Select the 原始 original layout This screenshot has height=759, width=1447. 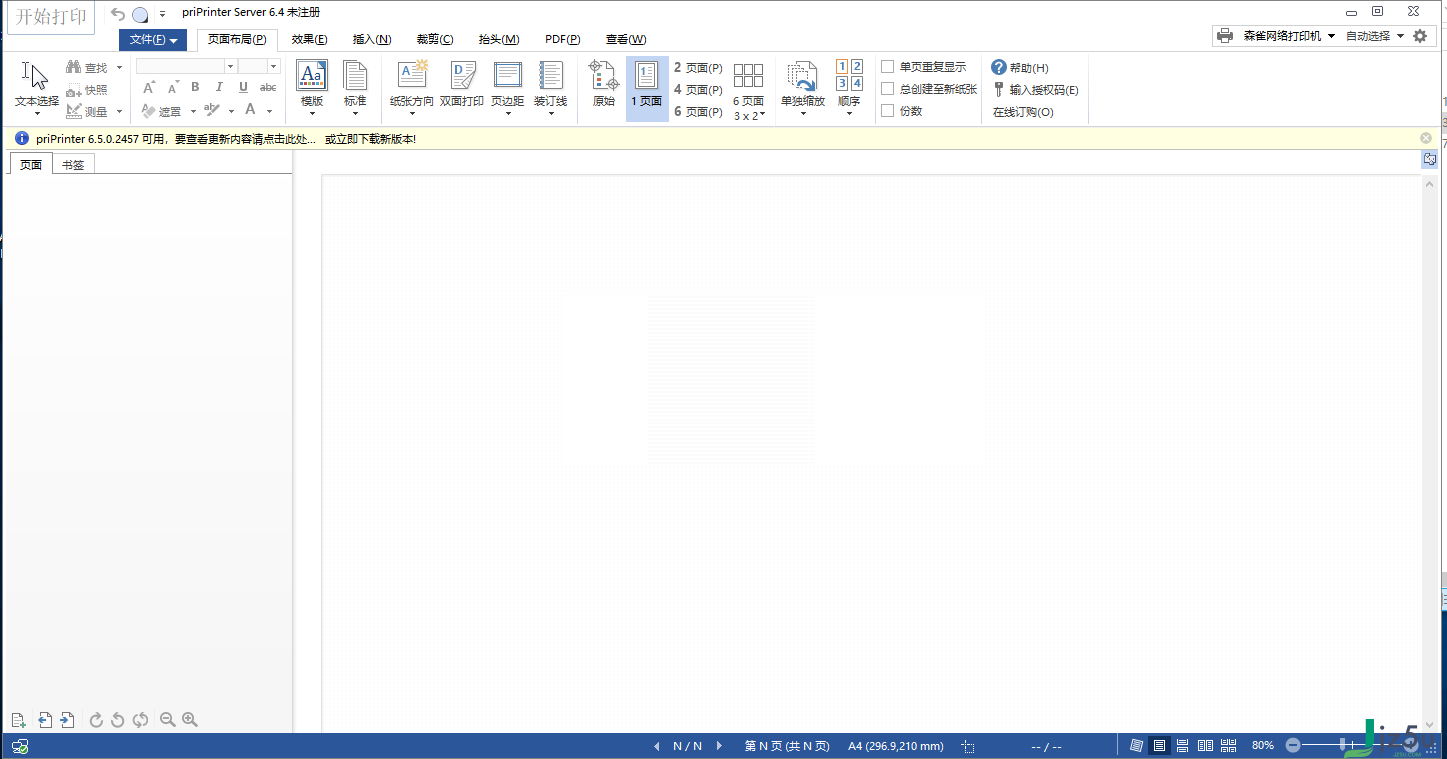point(603,84)
